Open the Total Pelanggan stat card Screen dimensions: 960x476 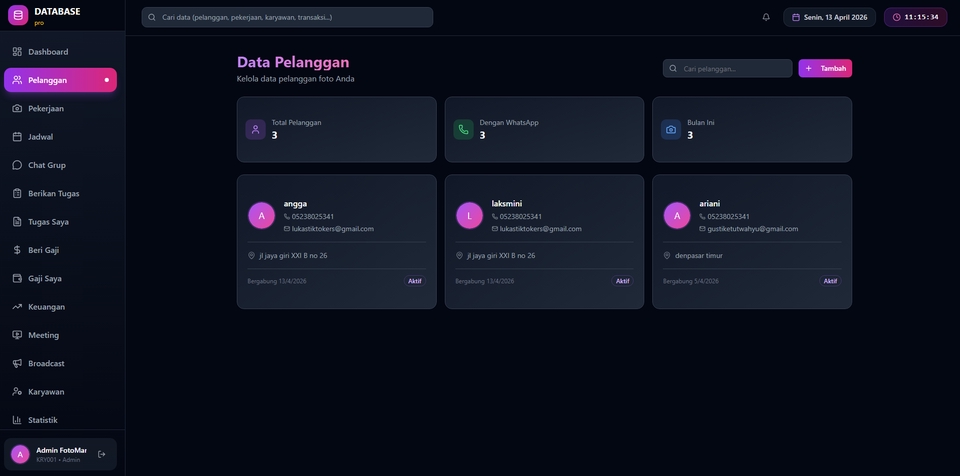[337, 129]
